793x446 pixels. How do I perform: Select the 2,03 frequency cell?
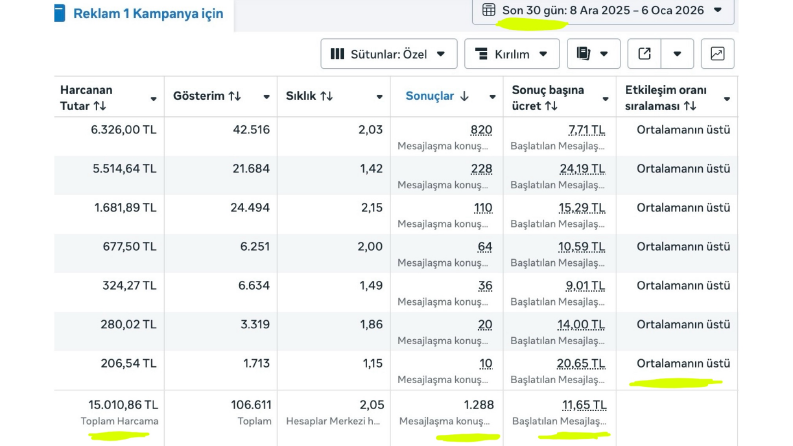click(x=371, y=130)
